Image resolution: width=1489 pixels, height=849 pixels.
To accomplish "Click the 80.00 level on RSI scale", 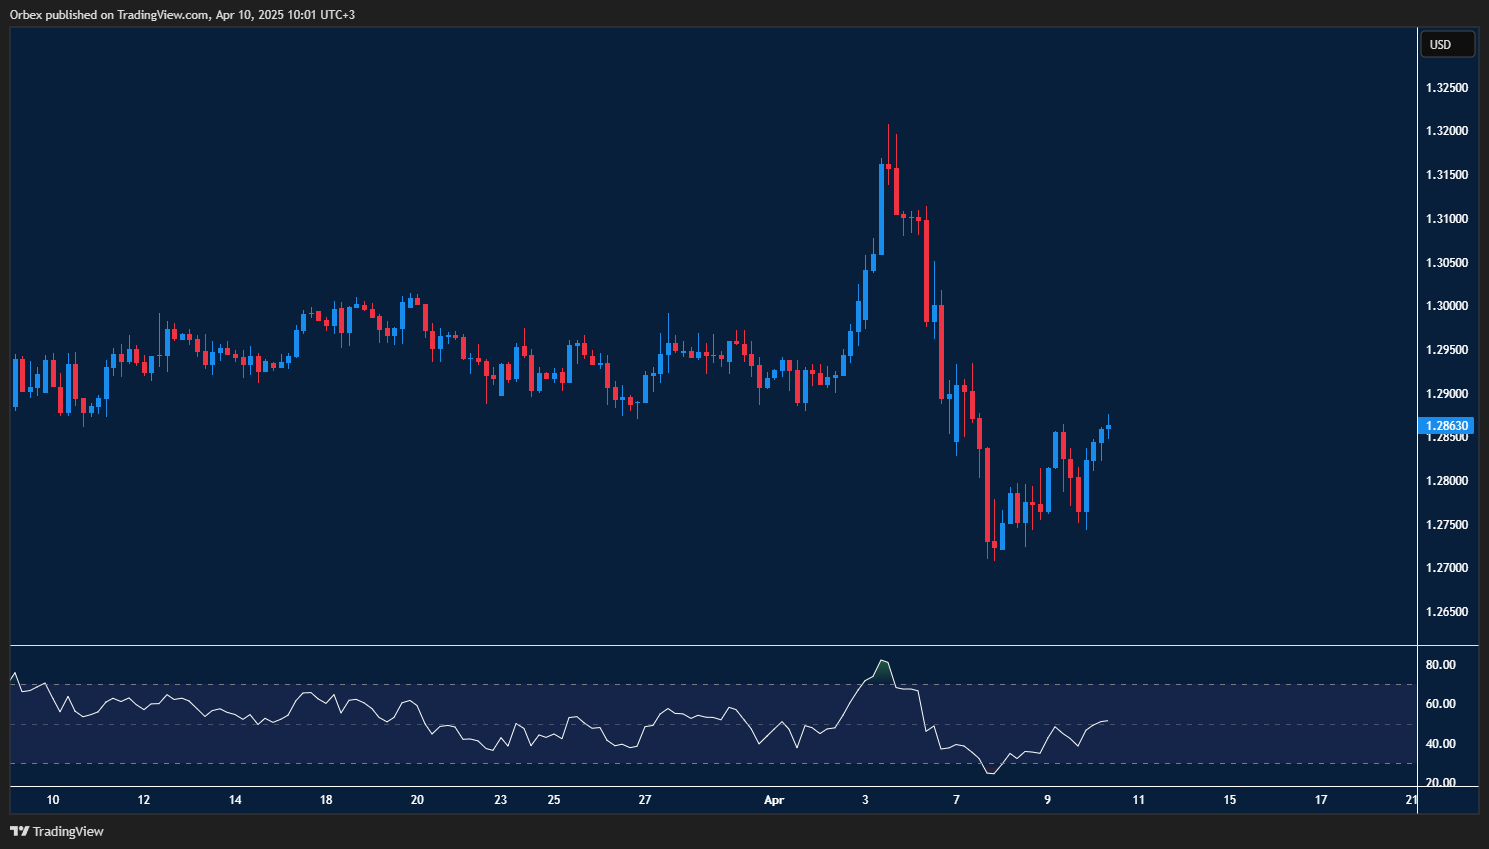I will [x=1440, y=665].
